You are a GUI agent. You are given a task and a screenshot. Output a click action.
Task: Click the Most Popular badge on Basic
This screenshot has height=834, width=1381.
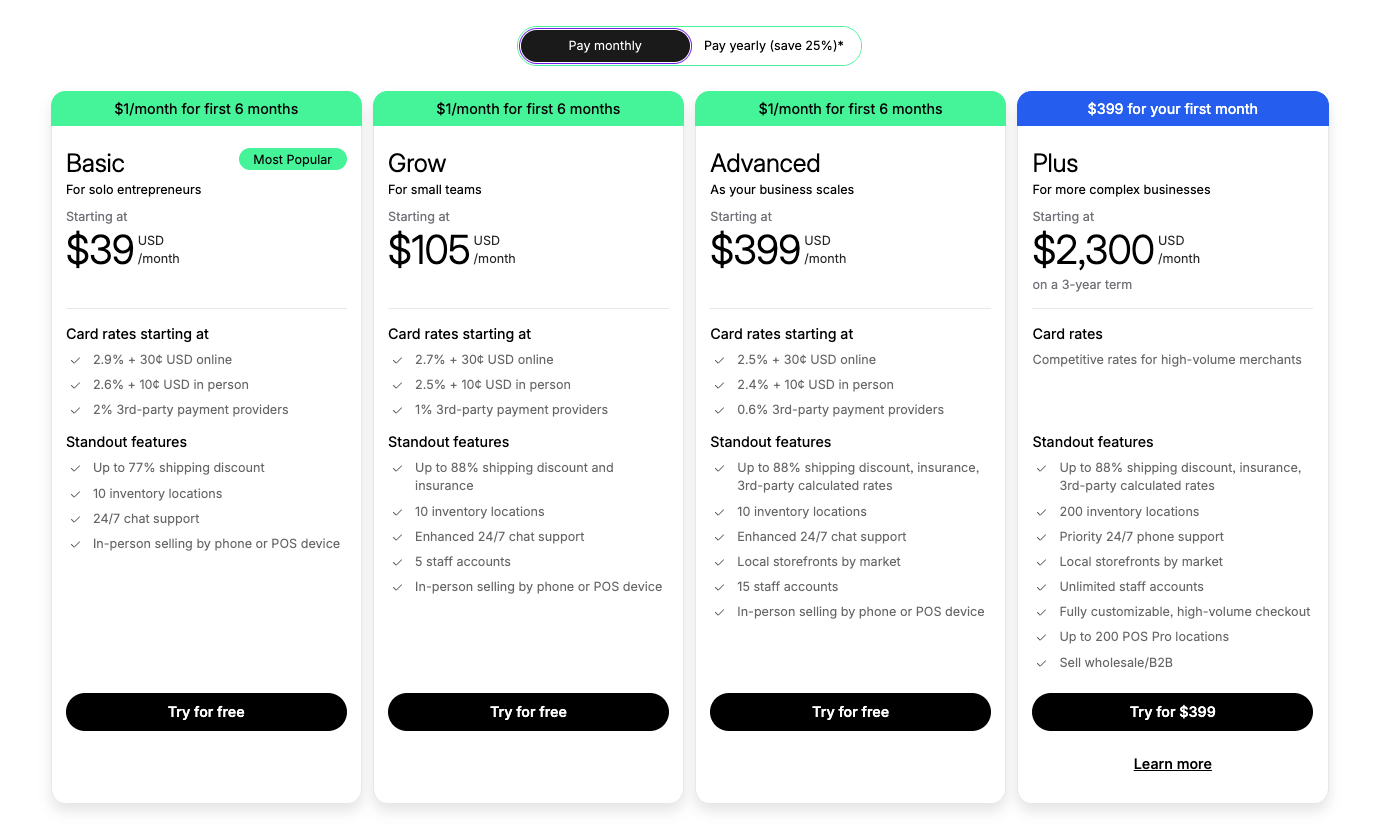point(292,159)
